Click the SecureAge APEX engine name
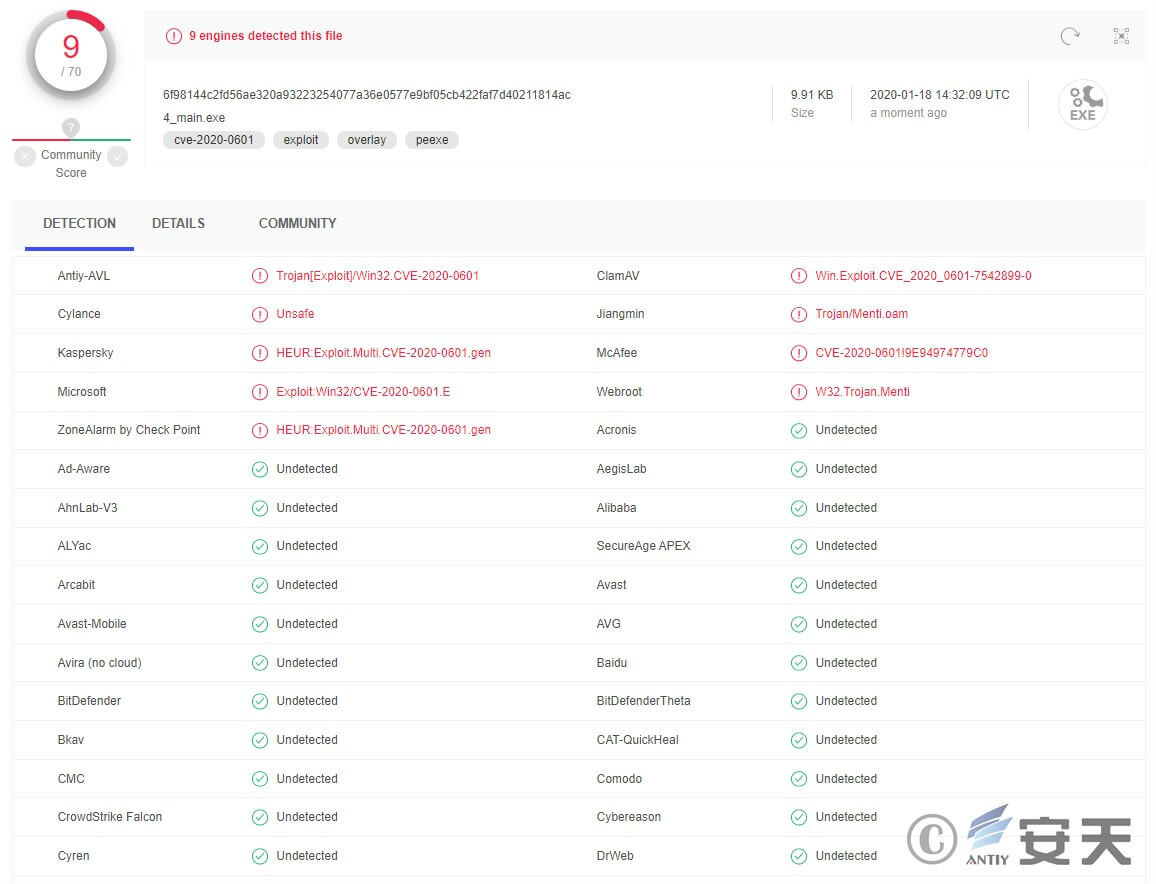This screenshot has height=884, width=1156. pos(643,546)
